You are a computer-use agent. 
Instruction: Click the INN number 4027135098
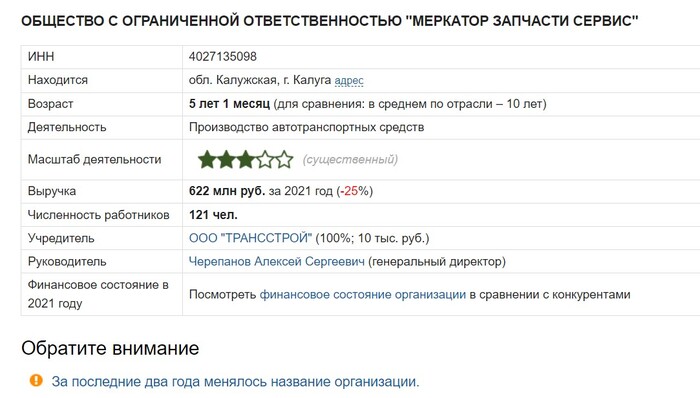point(223,57)
